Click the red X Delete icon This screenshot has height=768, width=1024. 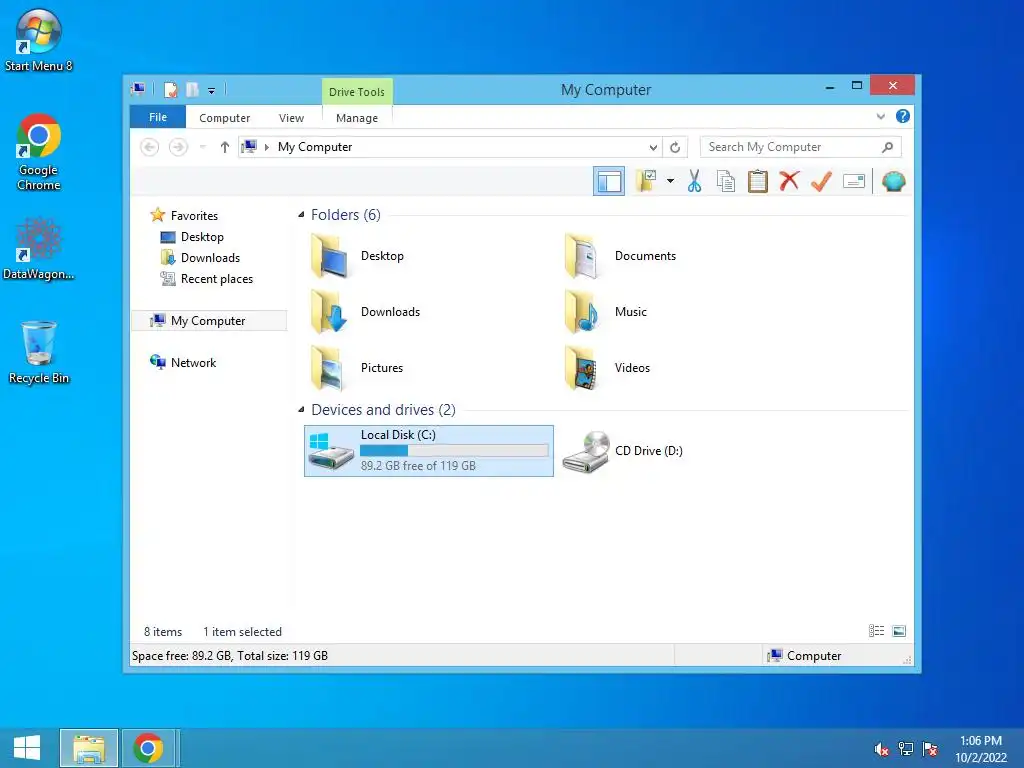point(789,181)
